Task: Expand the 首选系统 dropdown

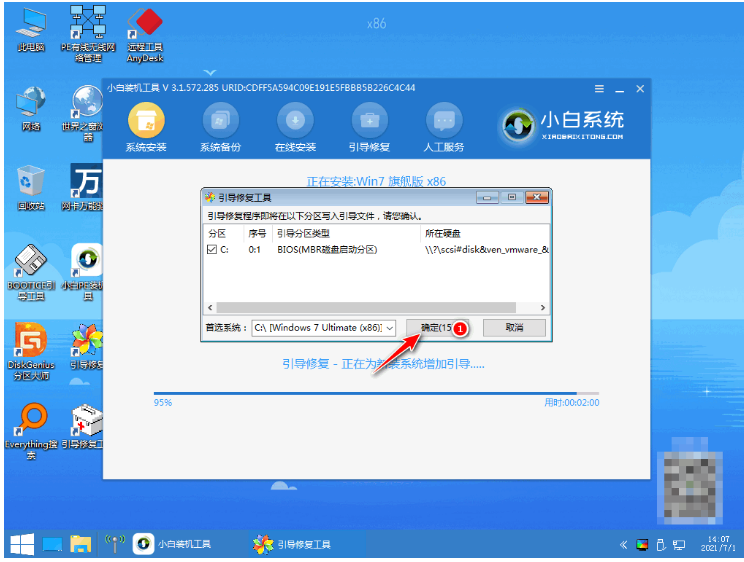Action: pos(389,328)
